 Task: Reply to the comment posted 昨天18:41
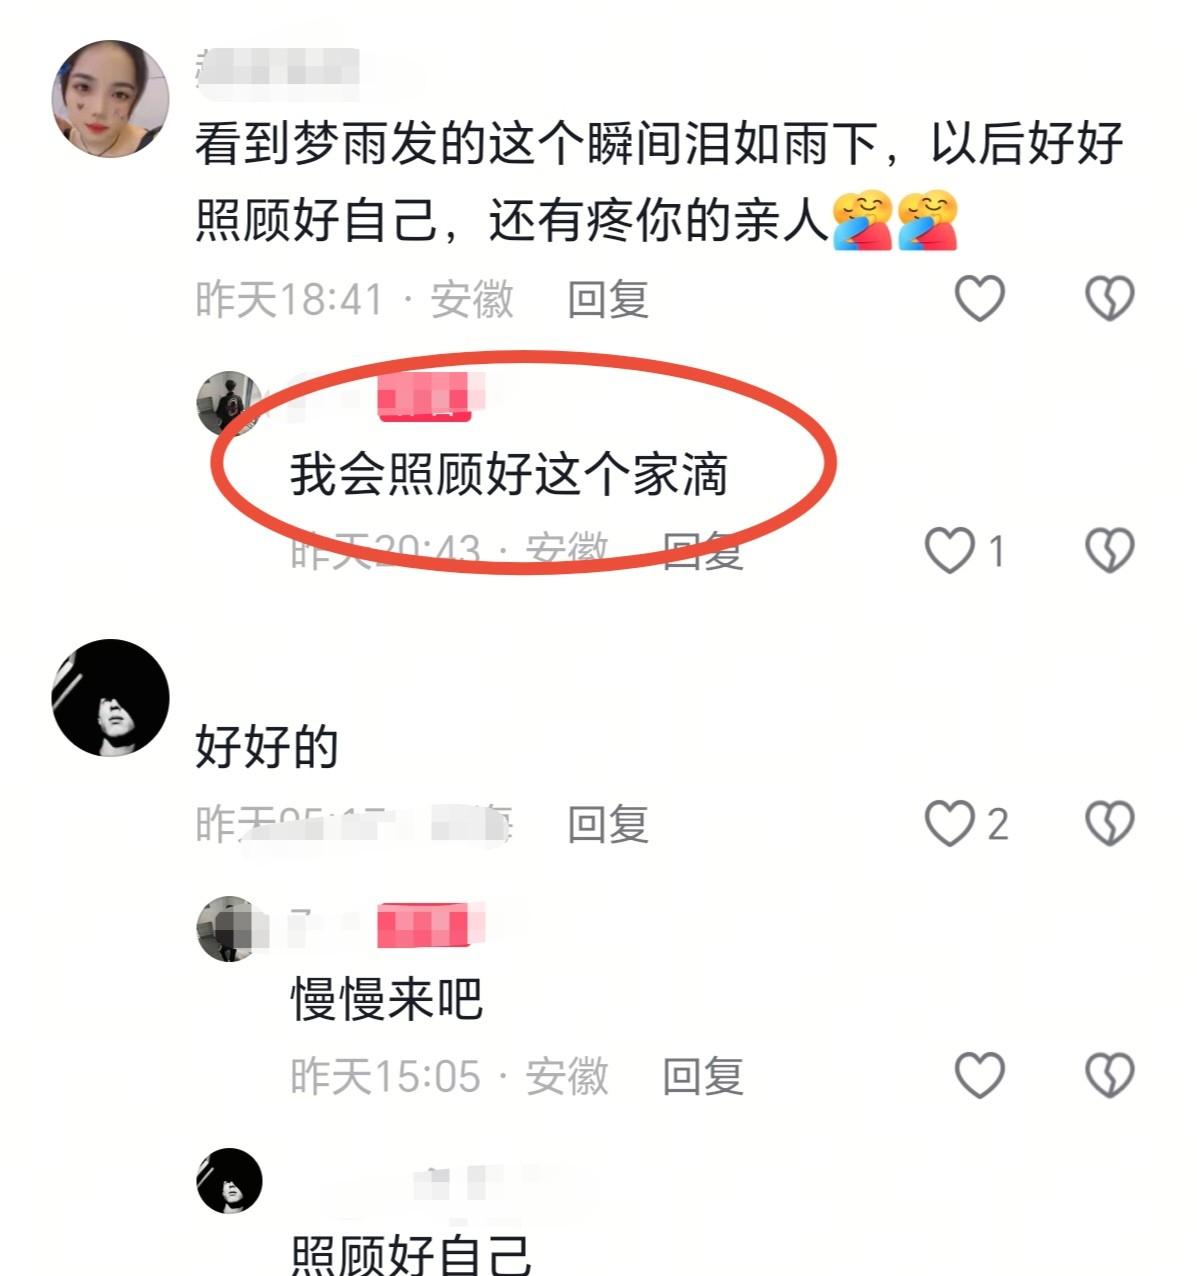[608, 299]
